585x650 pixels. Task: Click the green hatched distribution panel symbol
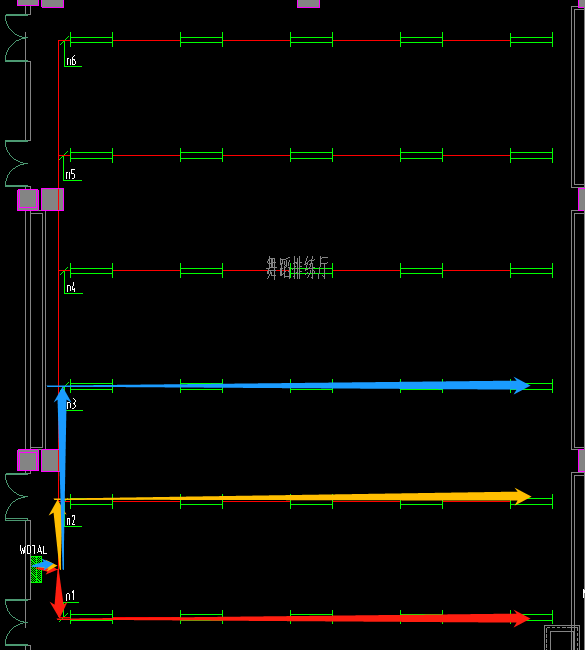[36, 570]
